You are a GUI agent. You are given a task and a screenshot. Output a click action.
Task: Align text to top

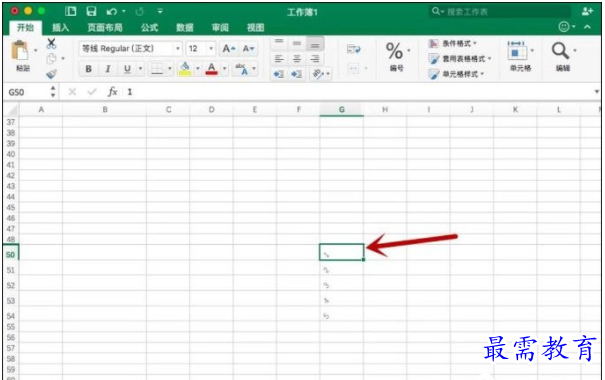pos(279,42)
